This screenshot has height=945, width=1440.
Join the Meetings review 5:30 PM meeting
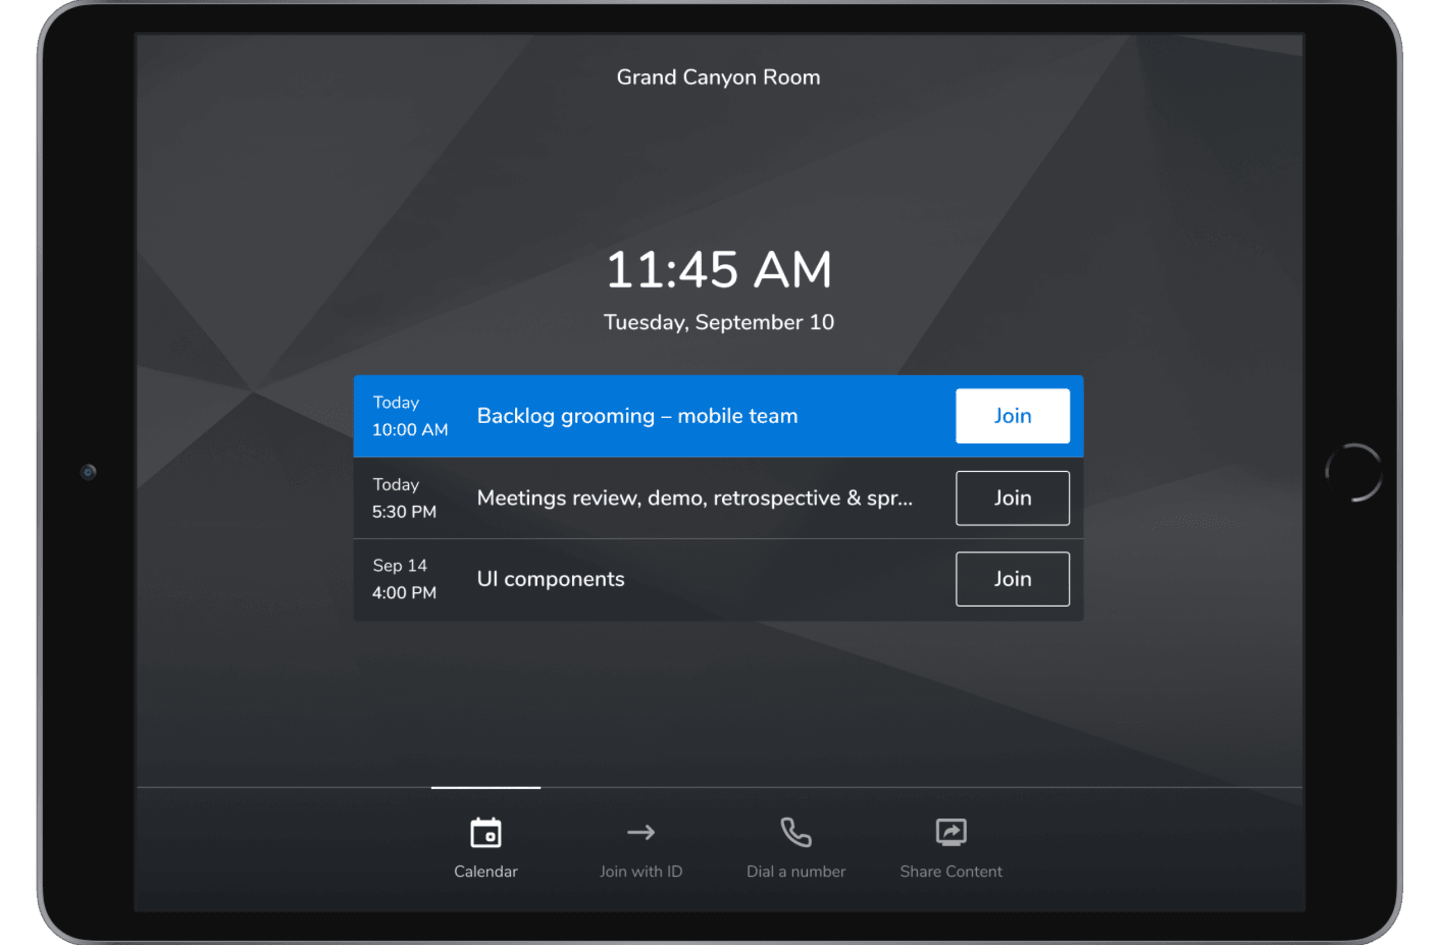pyautogui.click(x=1012, y=498)
